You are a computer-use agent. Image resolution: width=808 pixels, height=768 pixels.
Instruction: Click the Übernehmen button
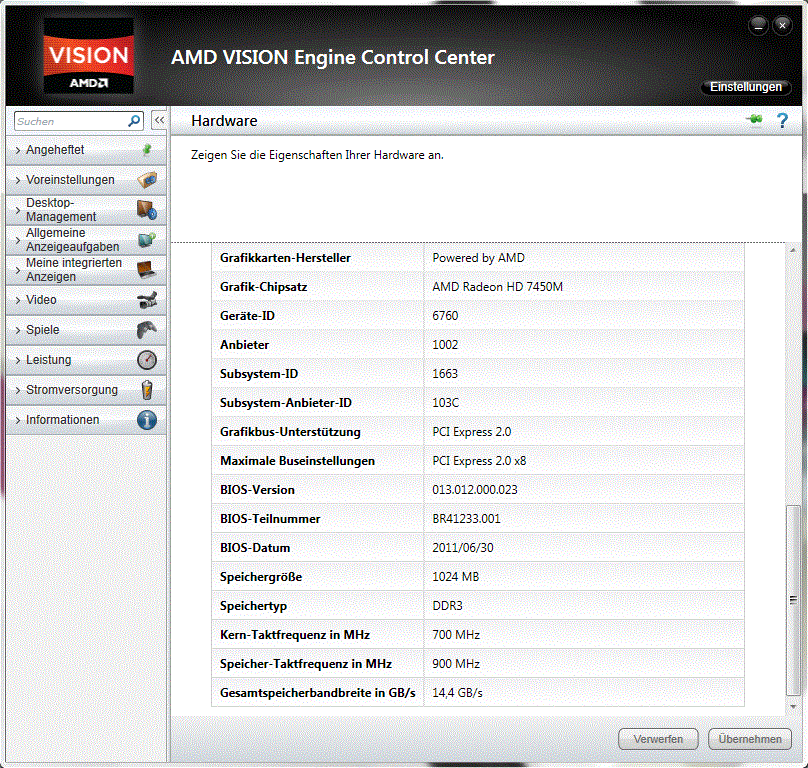[x=750, y=739]
